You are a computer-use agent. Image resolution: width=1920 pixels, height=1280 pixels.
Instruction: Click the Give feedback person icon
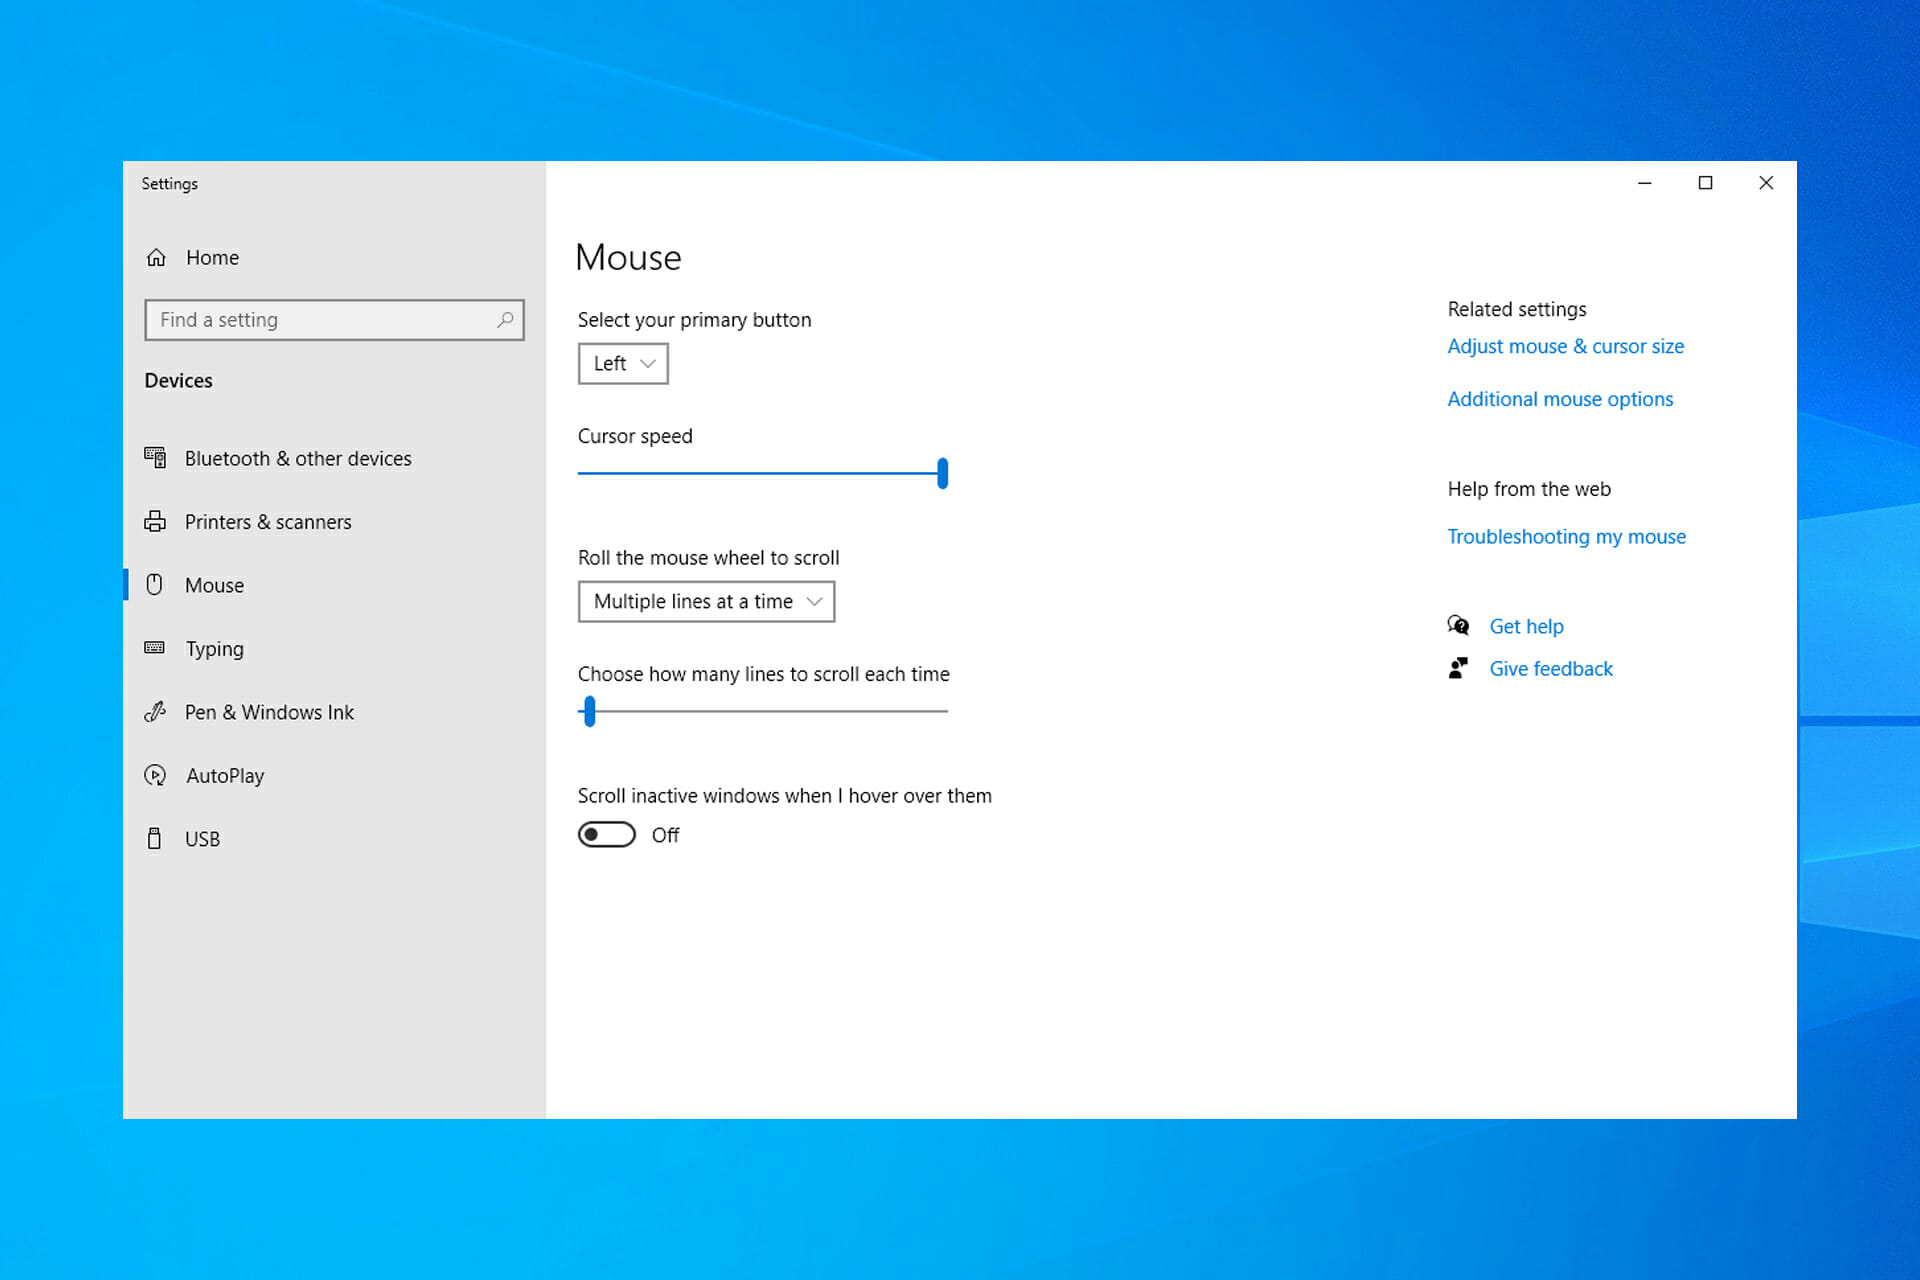pos(1458,668)
